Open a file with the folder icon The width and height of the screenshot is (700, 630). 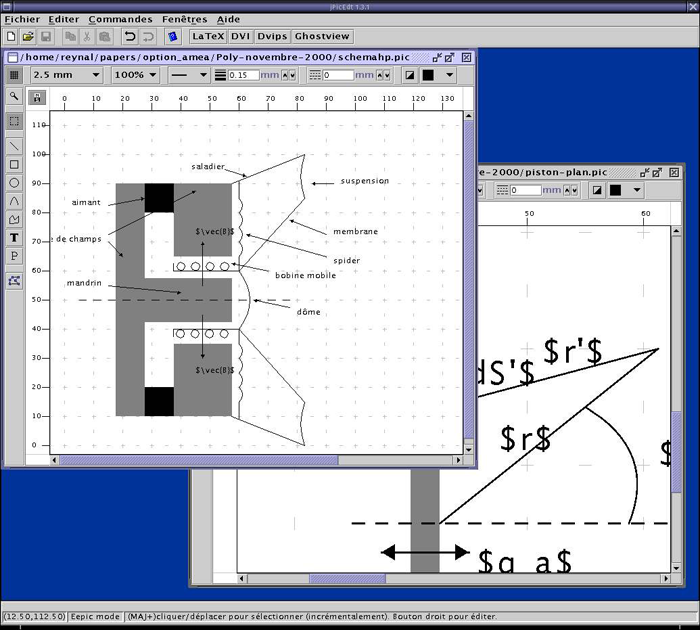tap(28, 37)
